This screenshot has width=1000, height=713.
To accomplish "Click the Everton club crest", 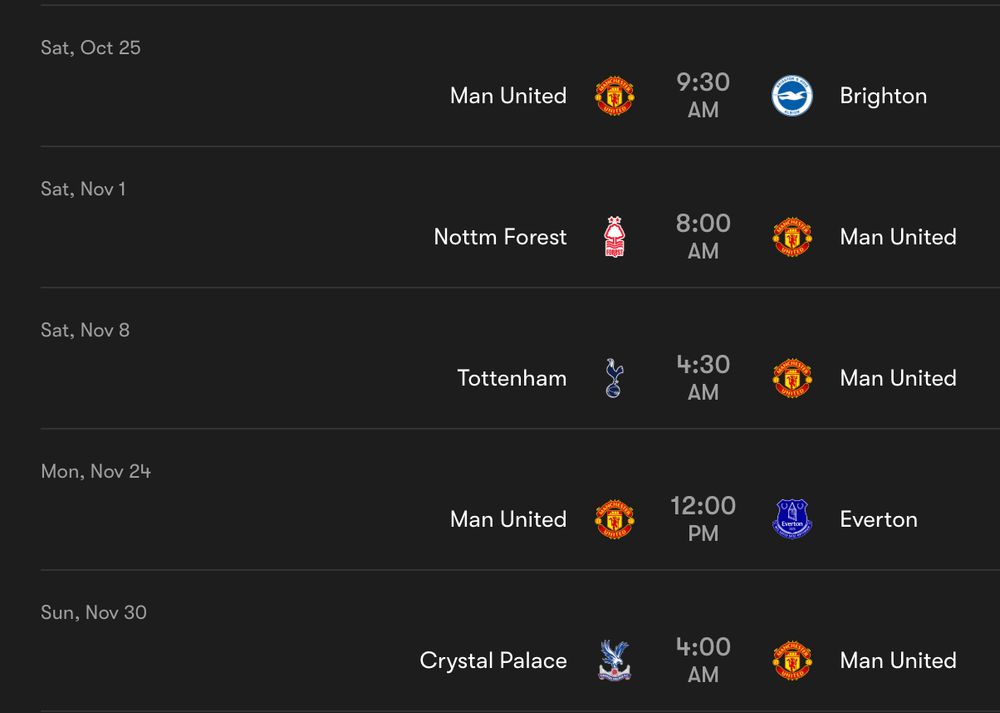I will tap(791, 519).
